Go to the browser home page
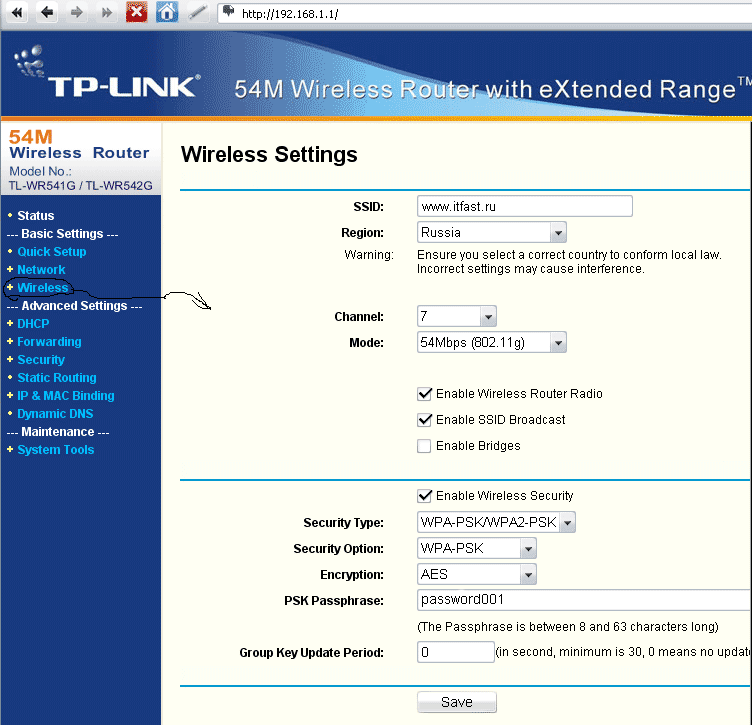The width and height of the screenshot is (752, 725). (x=168, y=12)
